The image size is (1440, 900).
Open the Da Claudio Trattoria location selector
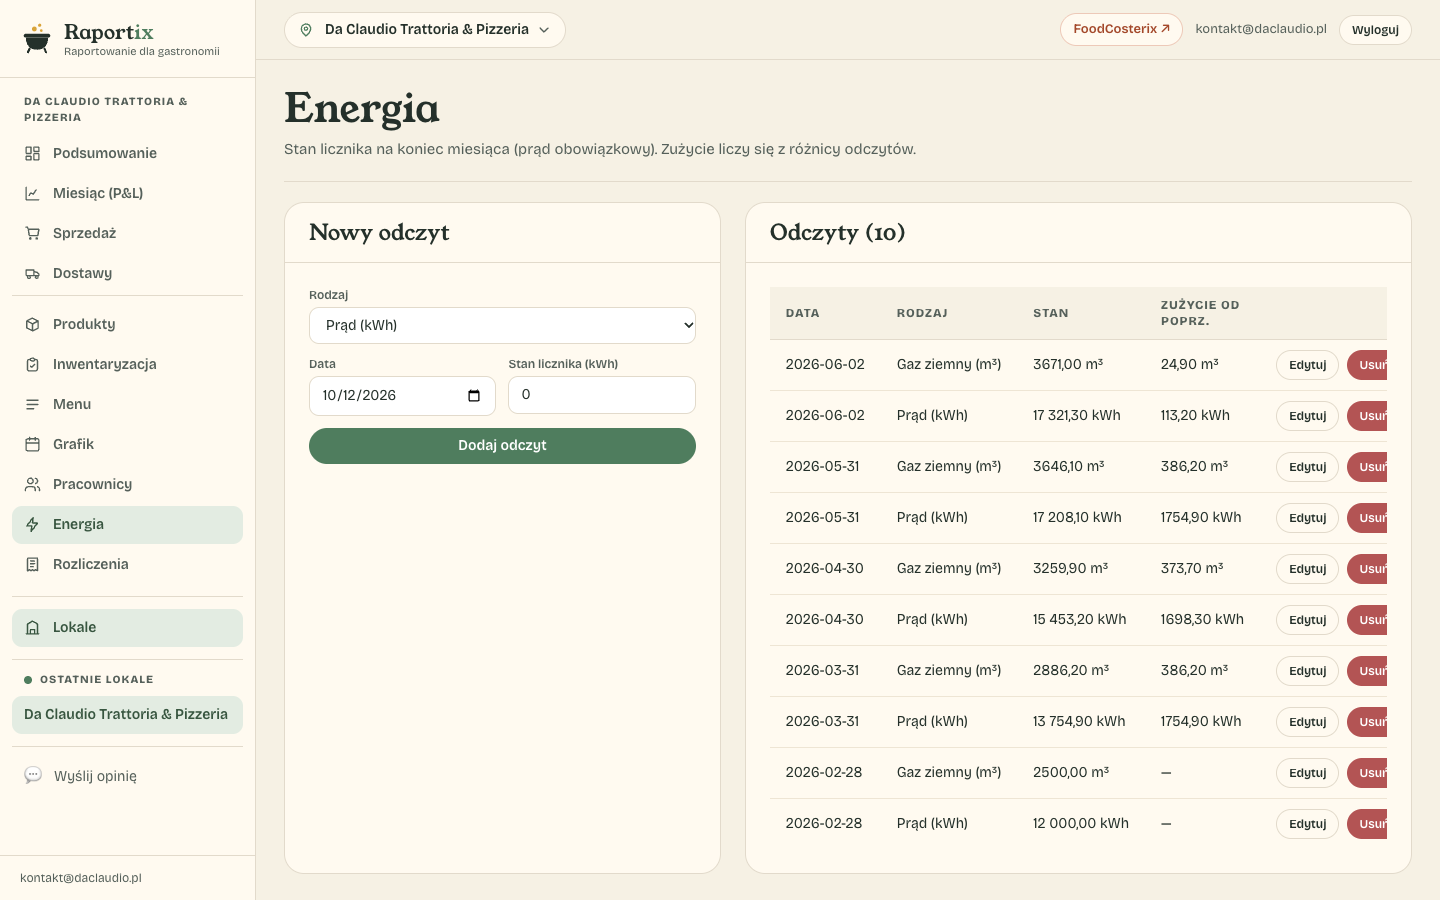[425, 30]
